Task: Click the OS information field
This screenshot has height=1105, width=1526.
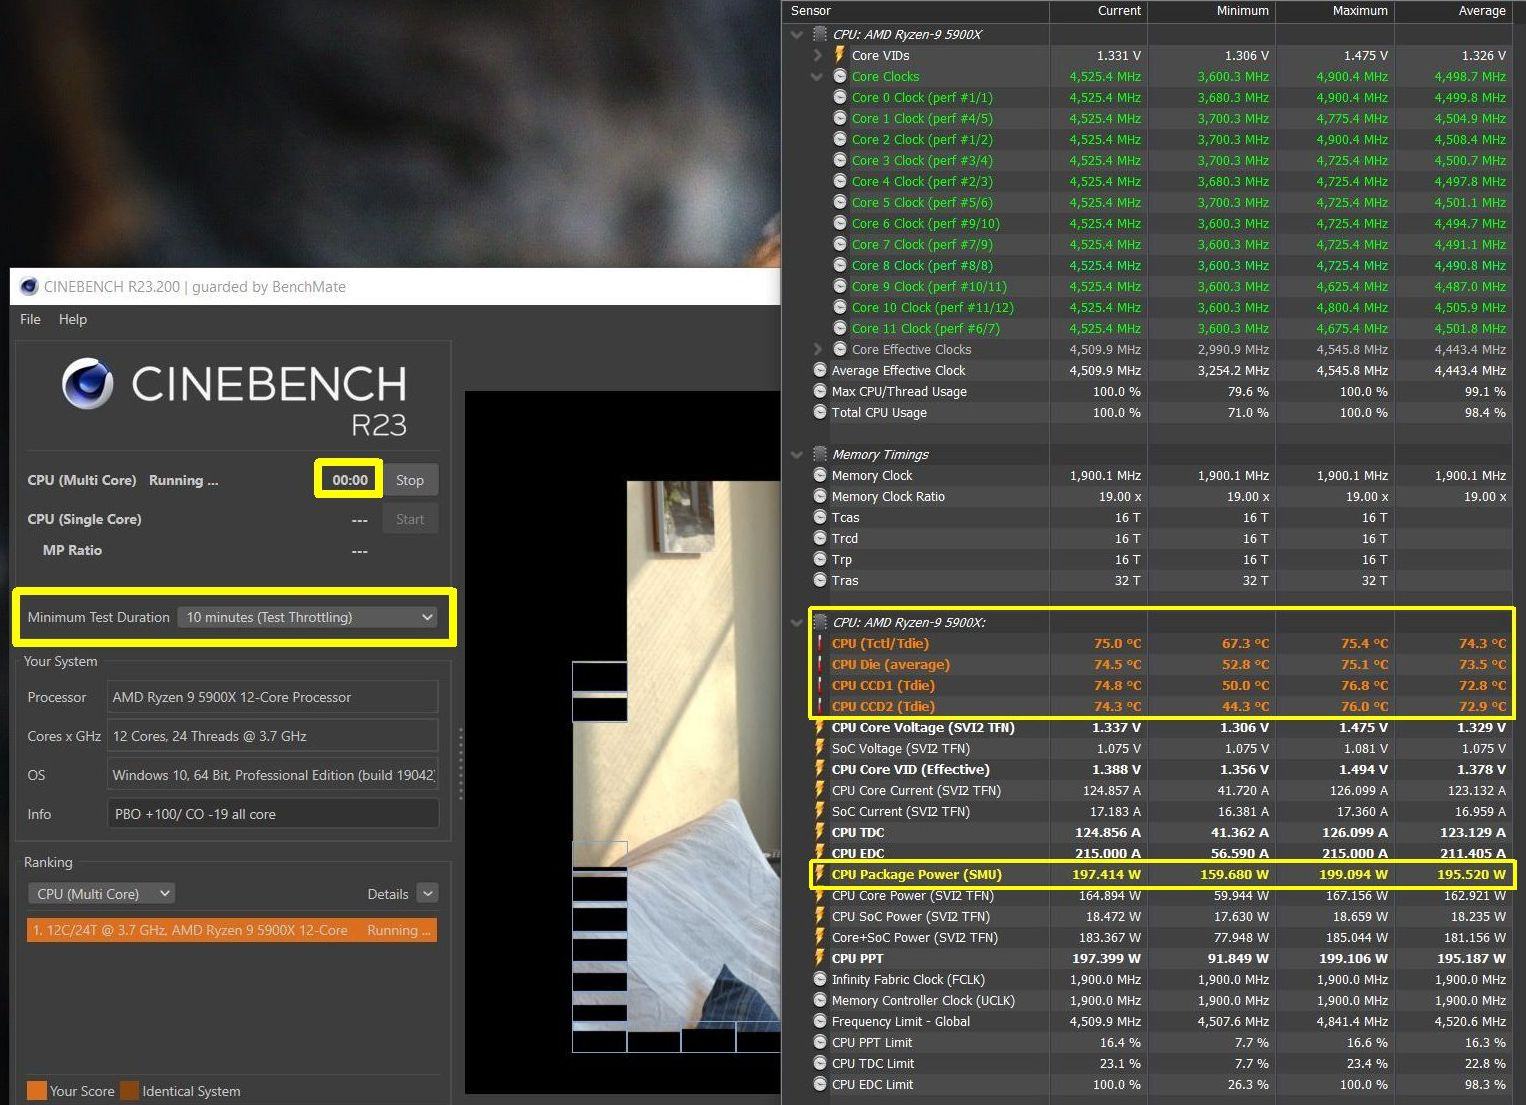Action: coord(273,775)
